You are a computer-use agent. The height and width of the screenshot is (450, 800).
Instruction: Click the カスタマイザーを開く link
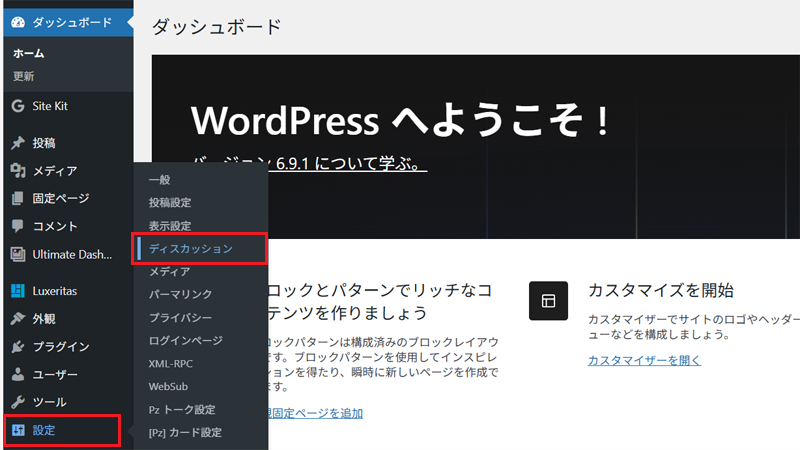click(644, 360)
